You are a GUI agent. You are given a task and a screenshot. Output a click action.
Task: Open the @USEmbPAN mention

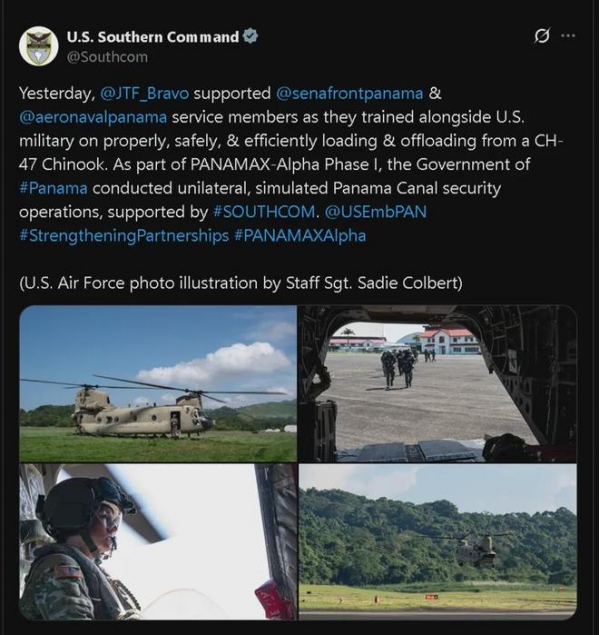(375, 212)
